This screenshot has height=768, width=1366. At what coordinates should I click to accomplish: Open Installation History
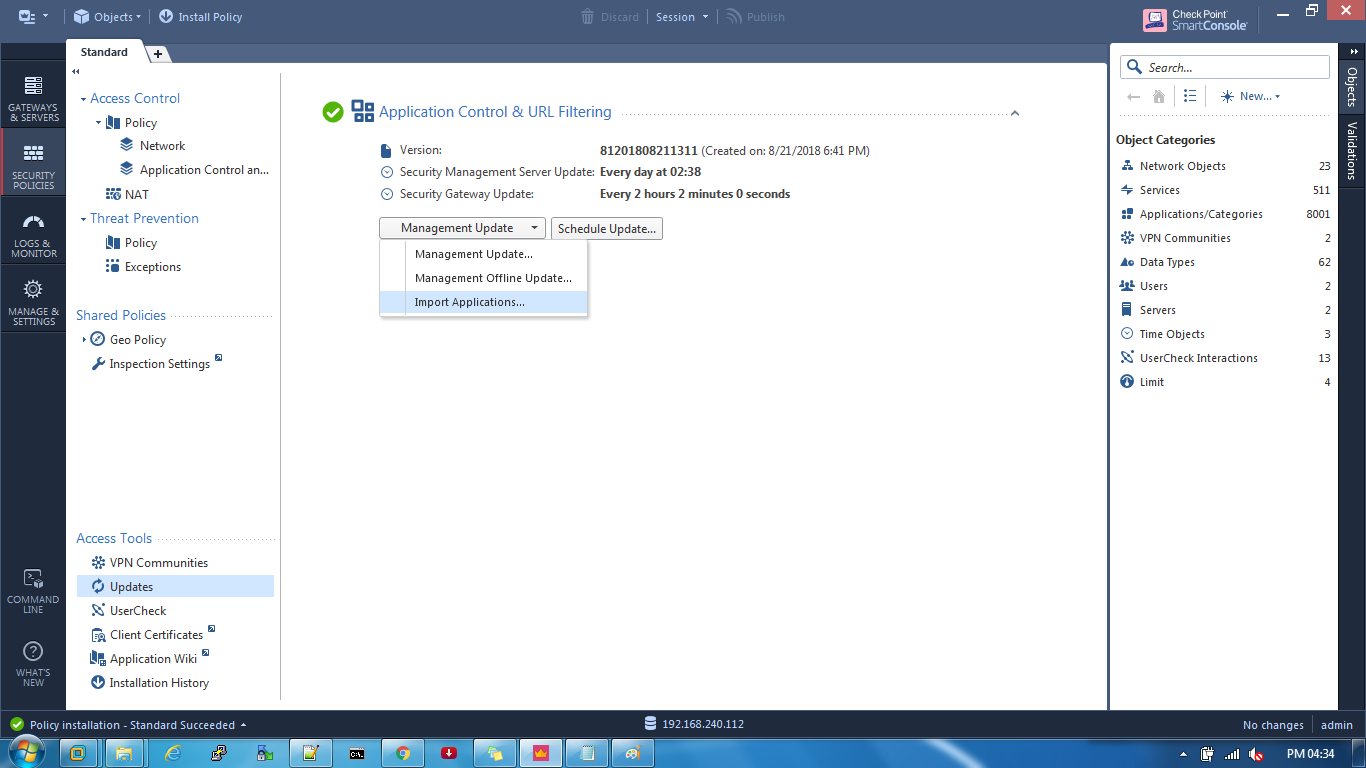149,683
